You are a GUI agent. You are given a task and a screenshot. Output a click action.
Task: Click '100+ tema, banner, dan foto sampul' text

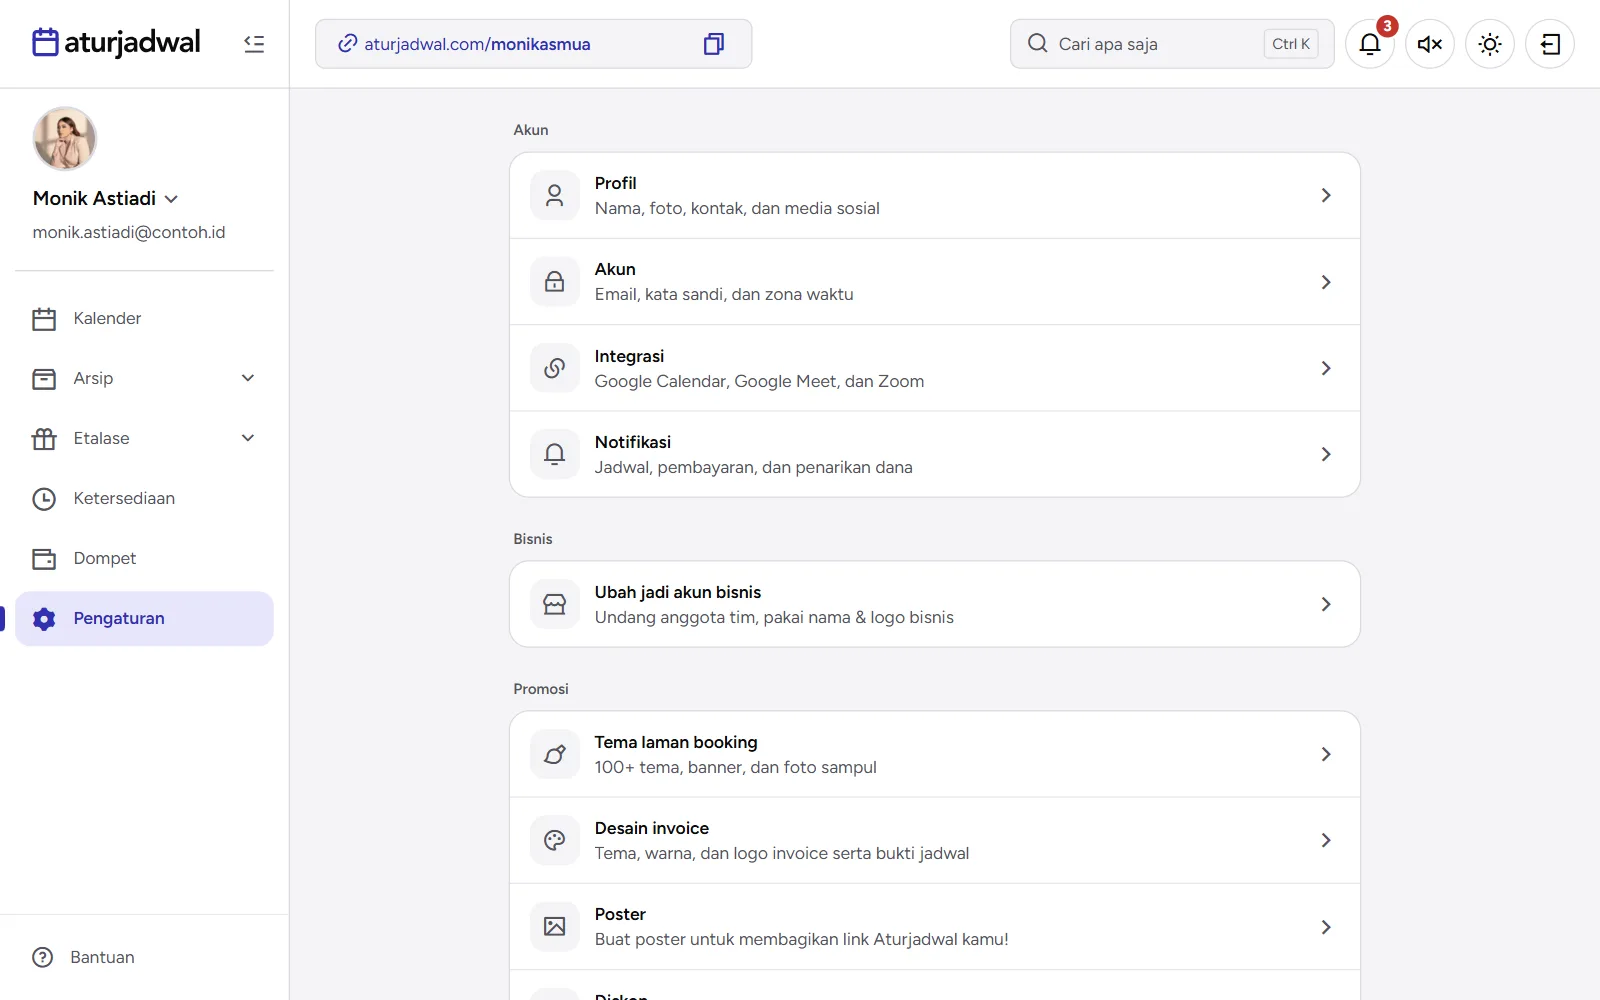[x=735, y=767]
